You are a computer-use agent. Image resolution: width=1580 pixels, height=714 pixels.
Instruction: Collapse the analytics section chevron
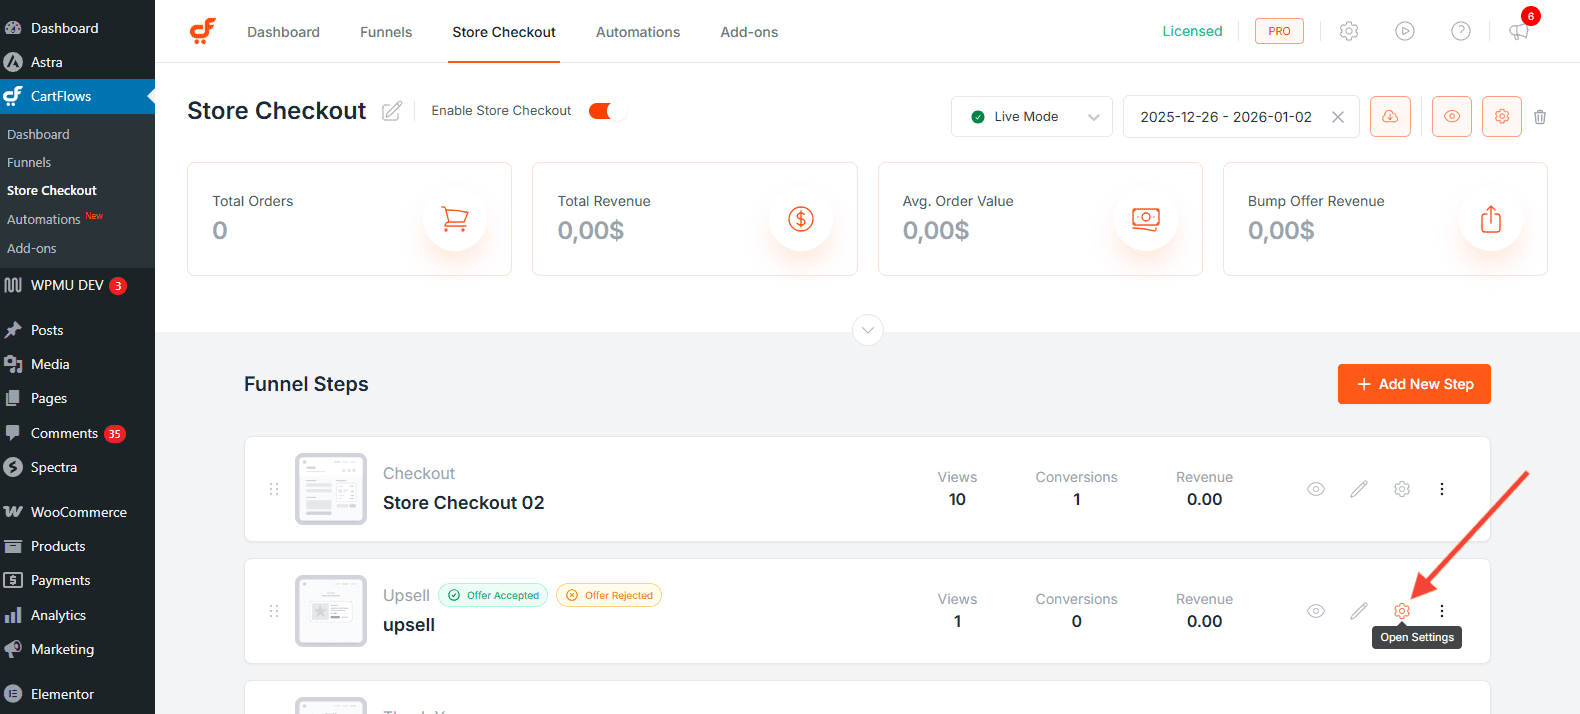[867, 330]
